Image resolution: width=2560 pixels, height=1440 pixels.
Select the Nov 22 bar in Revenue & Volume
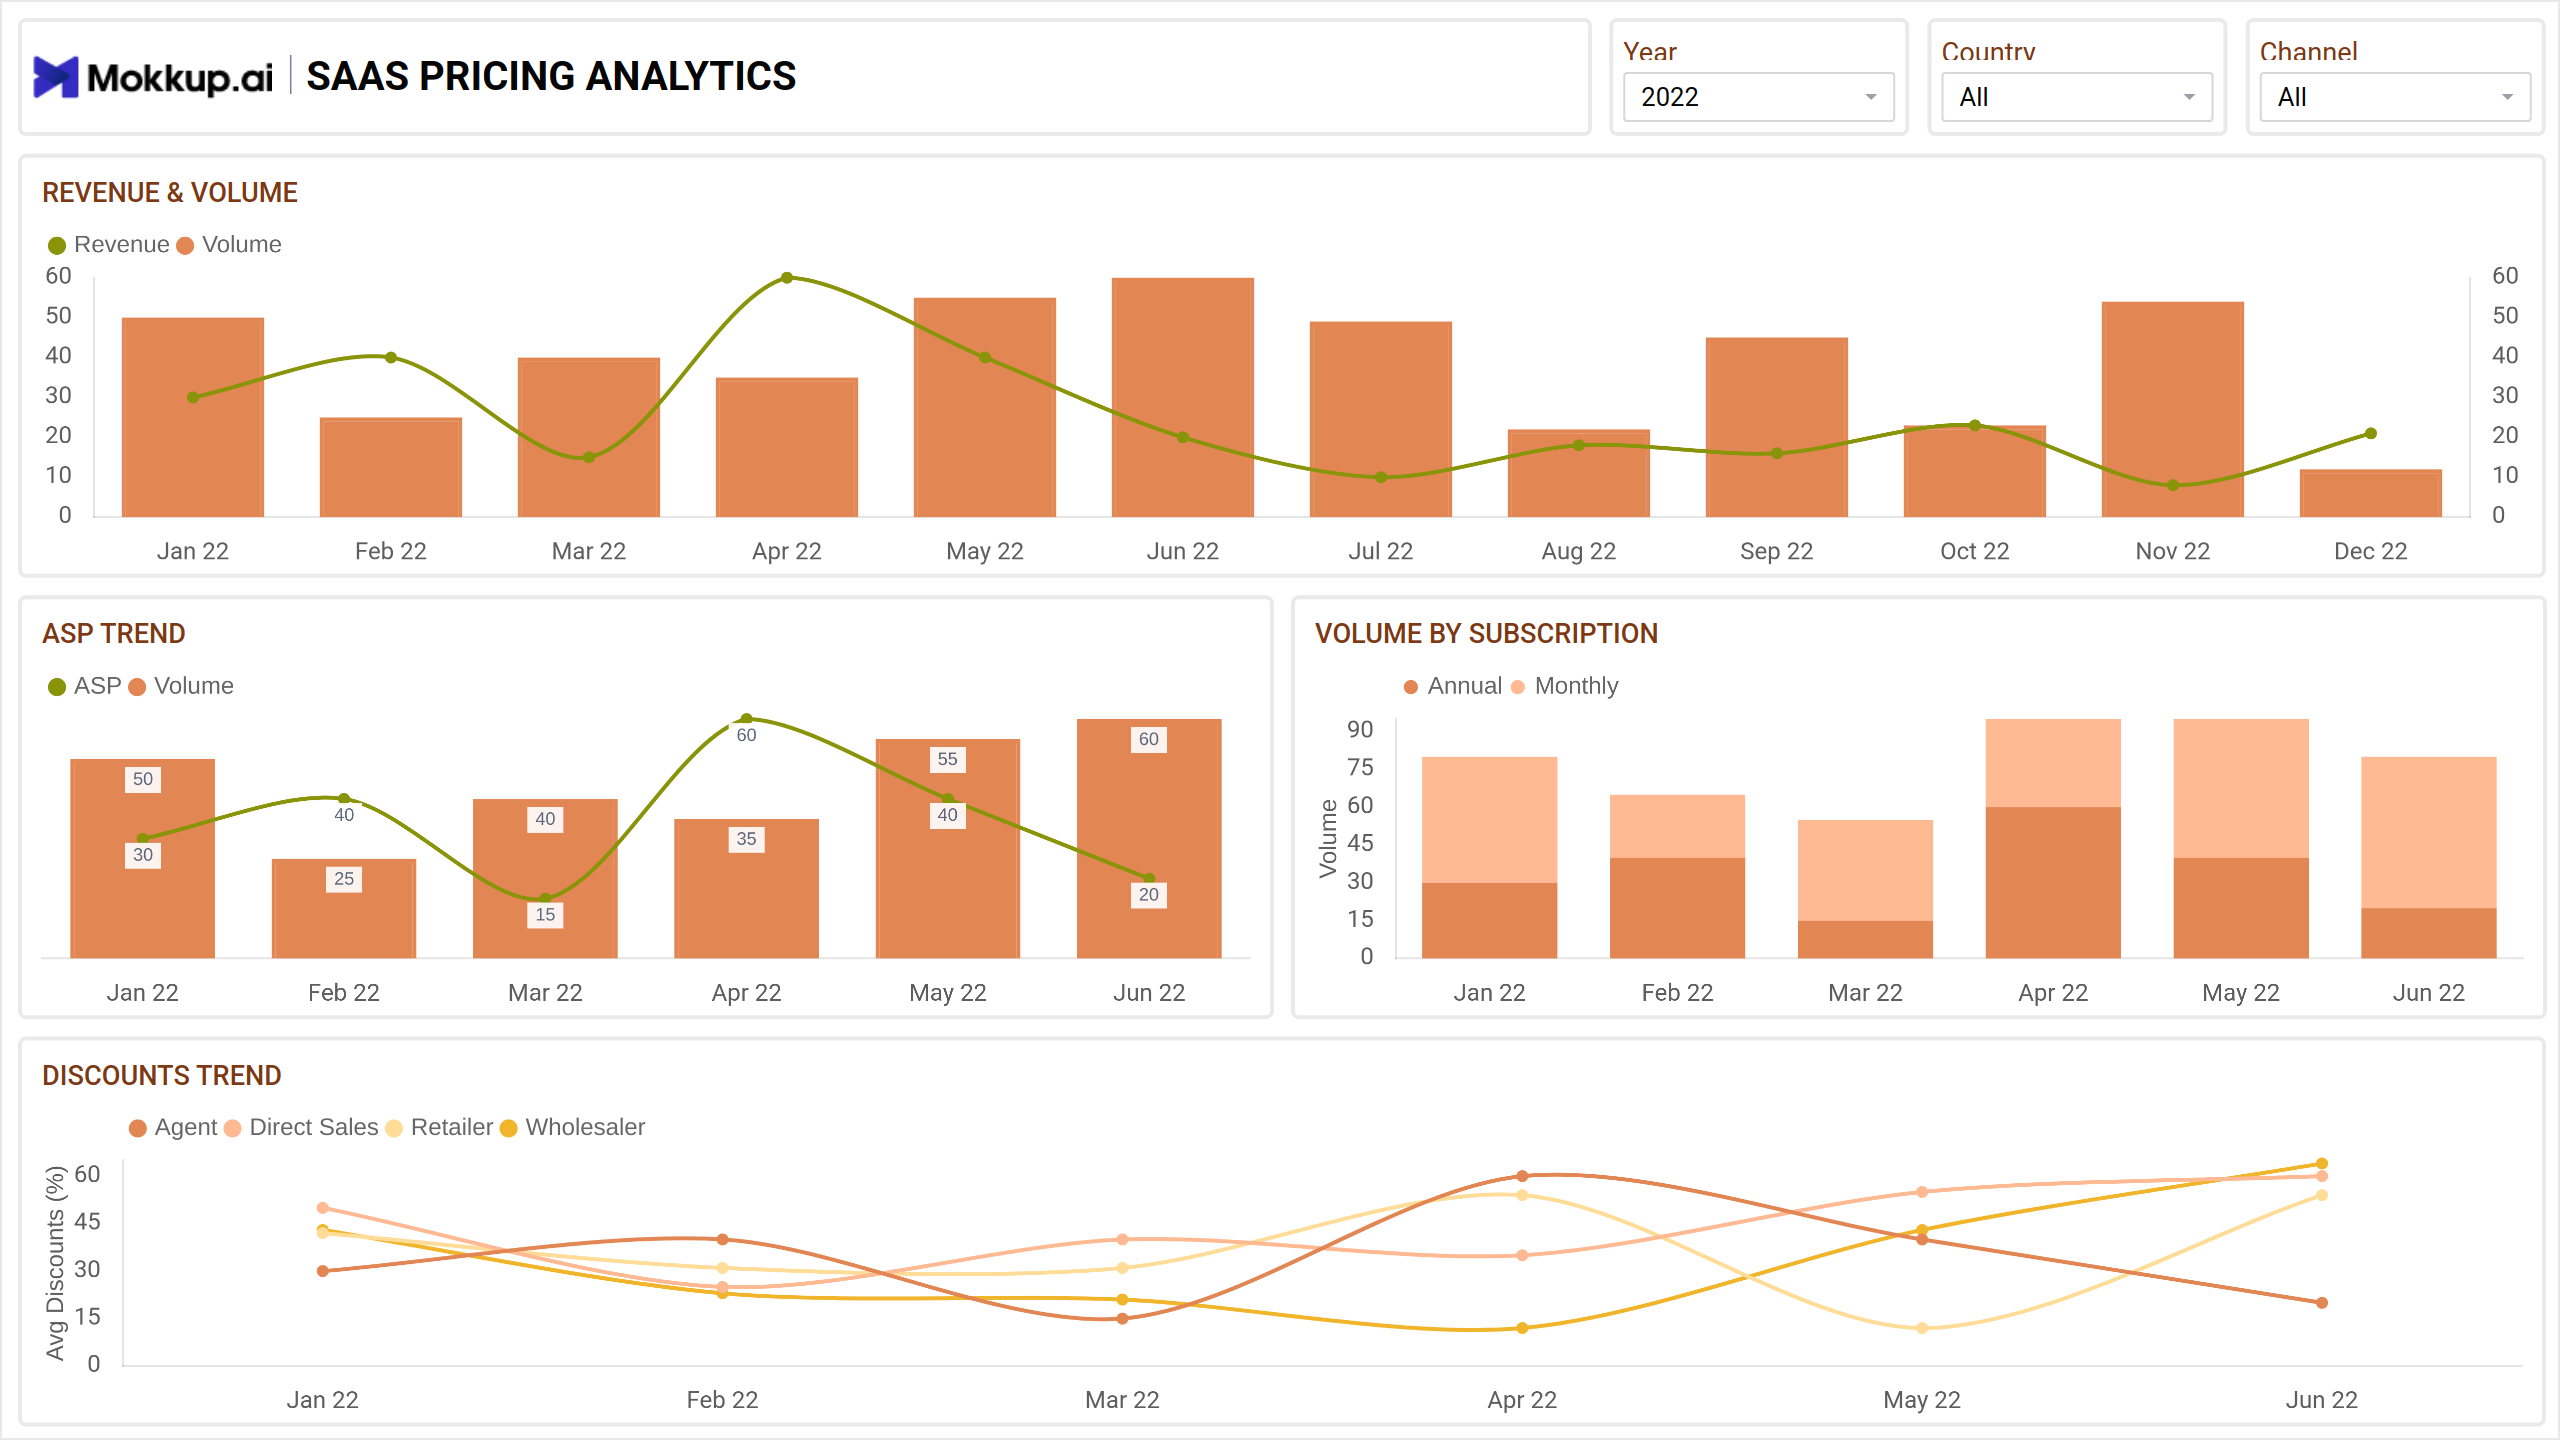2173,409
